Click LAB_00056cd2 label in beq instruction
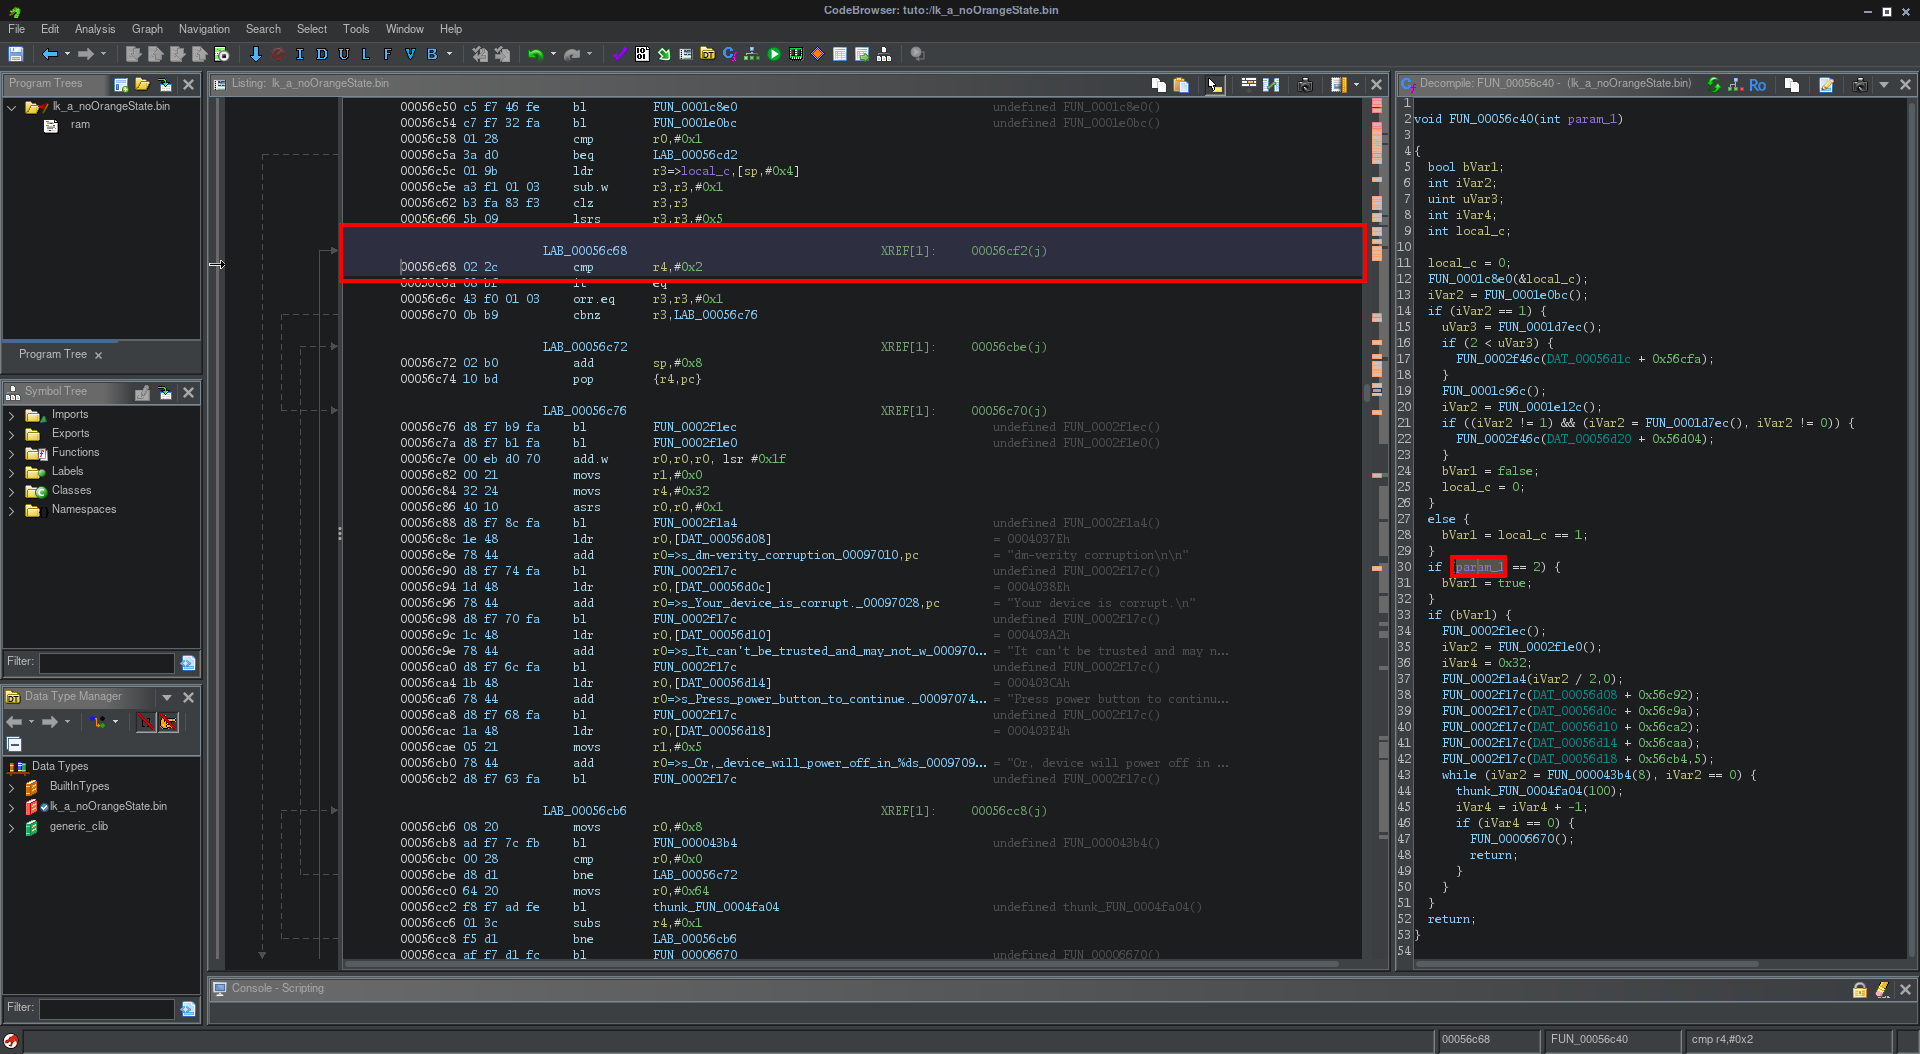The height and width of the screenshot is (1054, 1920). click(694, 155)
